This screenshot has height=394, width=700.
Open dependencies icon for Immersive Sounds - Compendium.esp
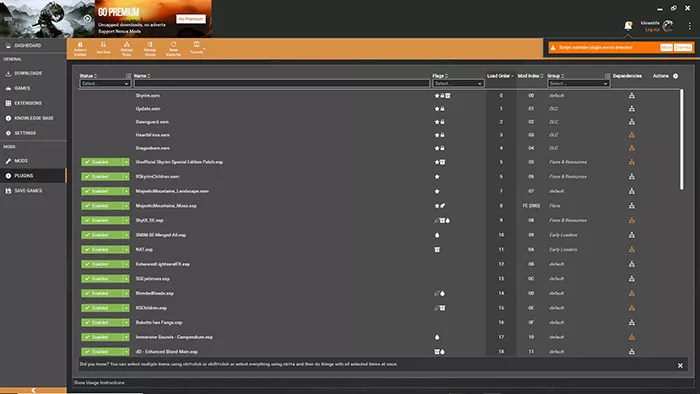click(632, 337)
